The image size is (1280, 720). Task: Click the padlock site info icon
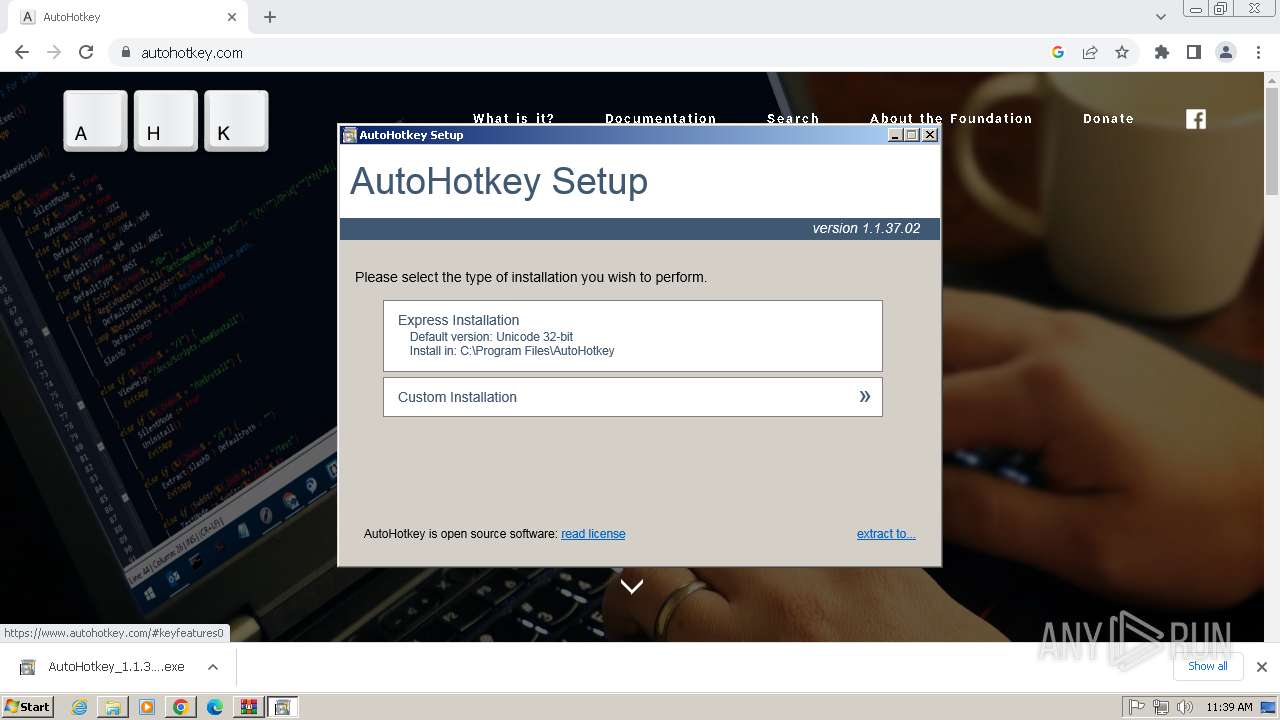pos(125,52)
